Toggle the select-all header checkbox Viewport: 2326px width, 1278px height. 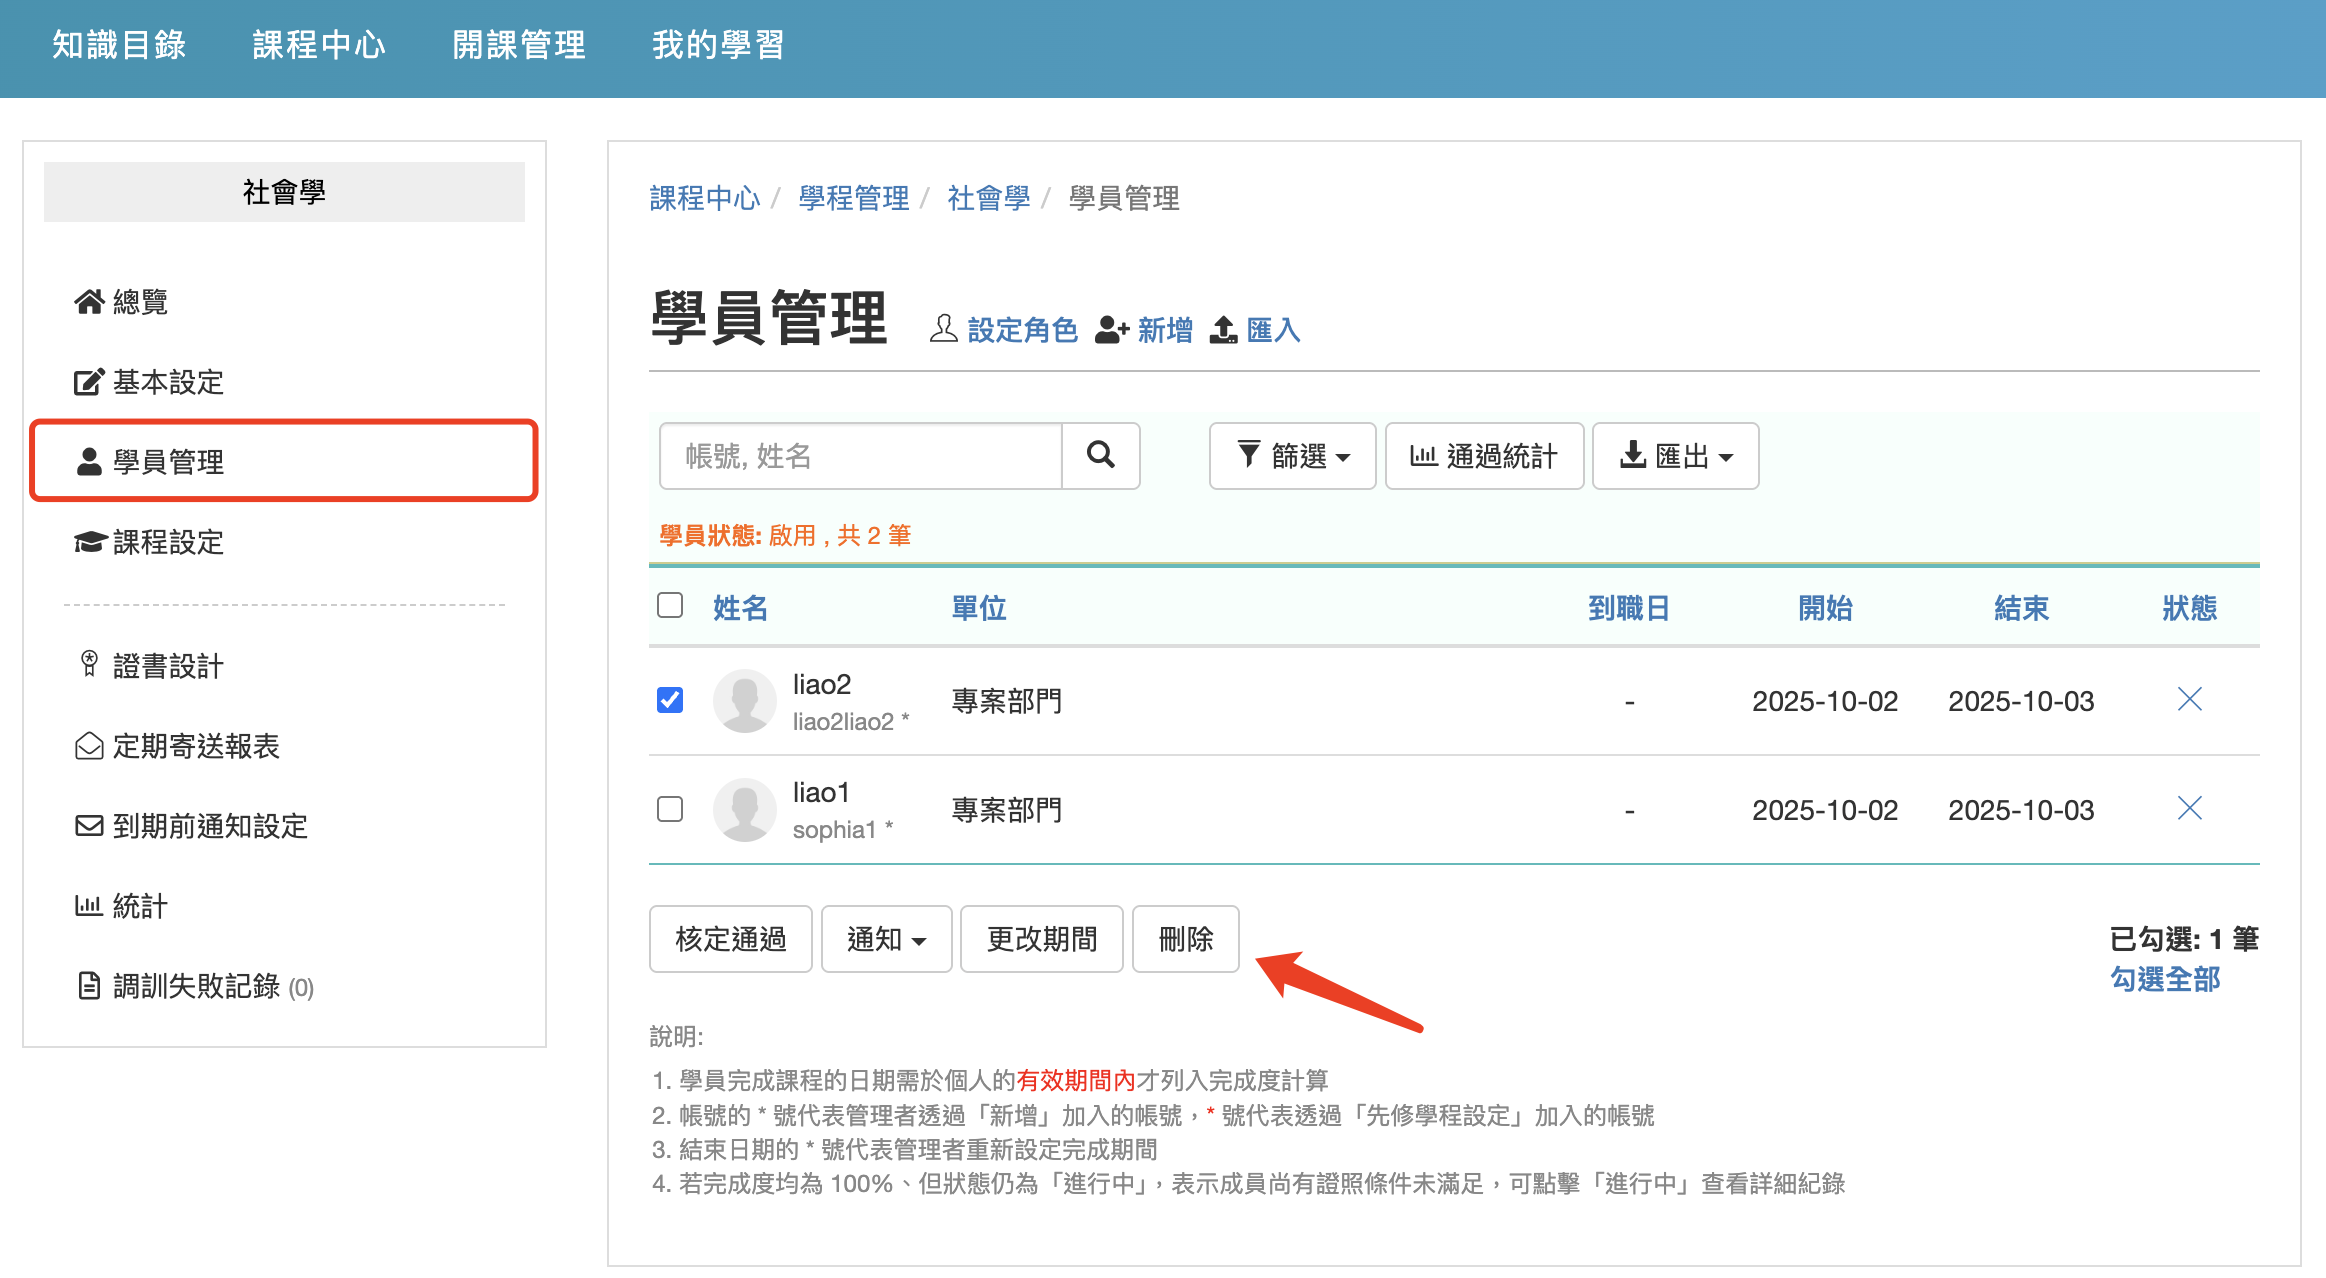(670, 605)
